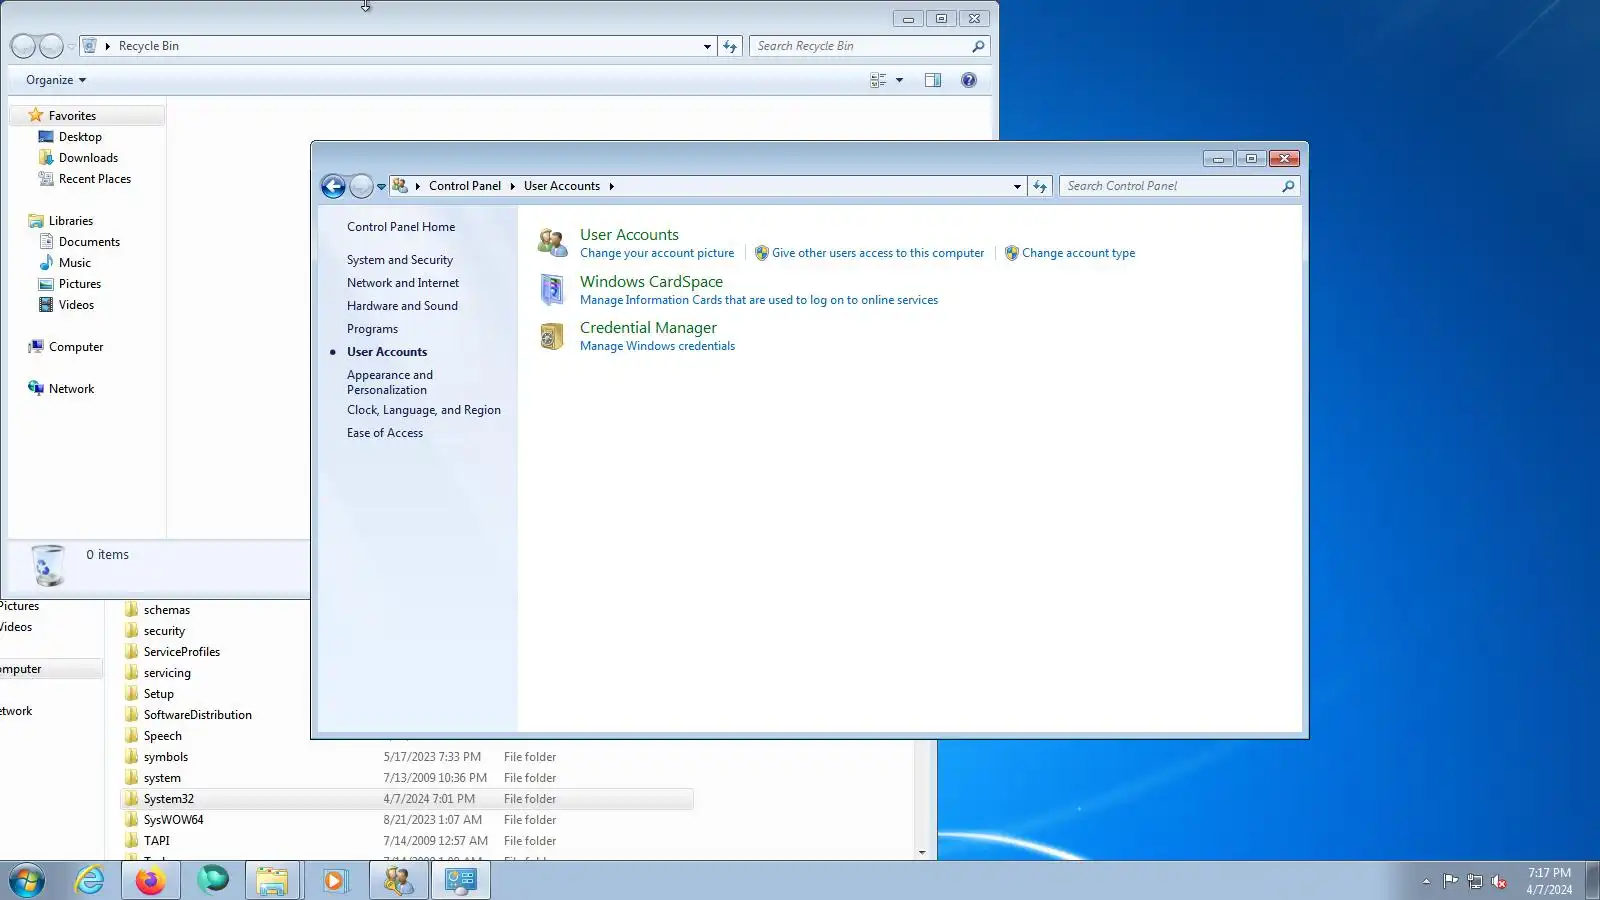Select Clock, Language, and Region category
The image size is (1600, 900).
click(x=424, y=410)
